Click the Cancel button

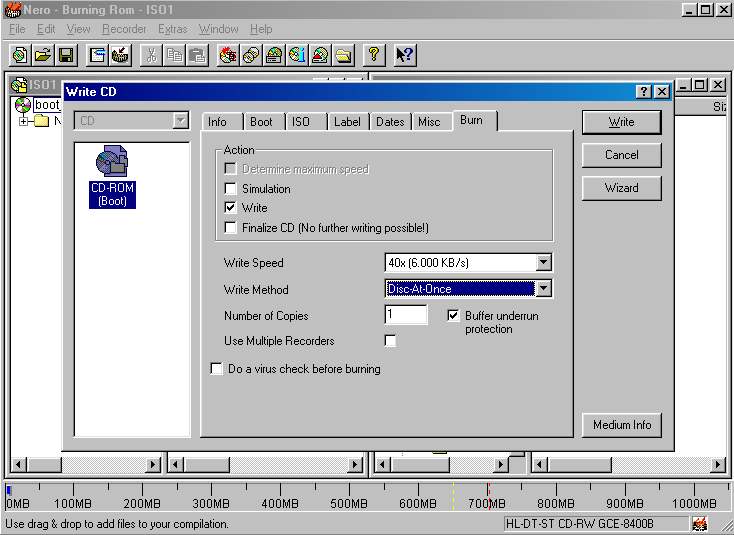(622, 155)
